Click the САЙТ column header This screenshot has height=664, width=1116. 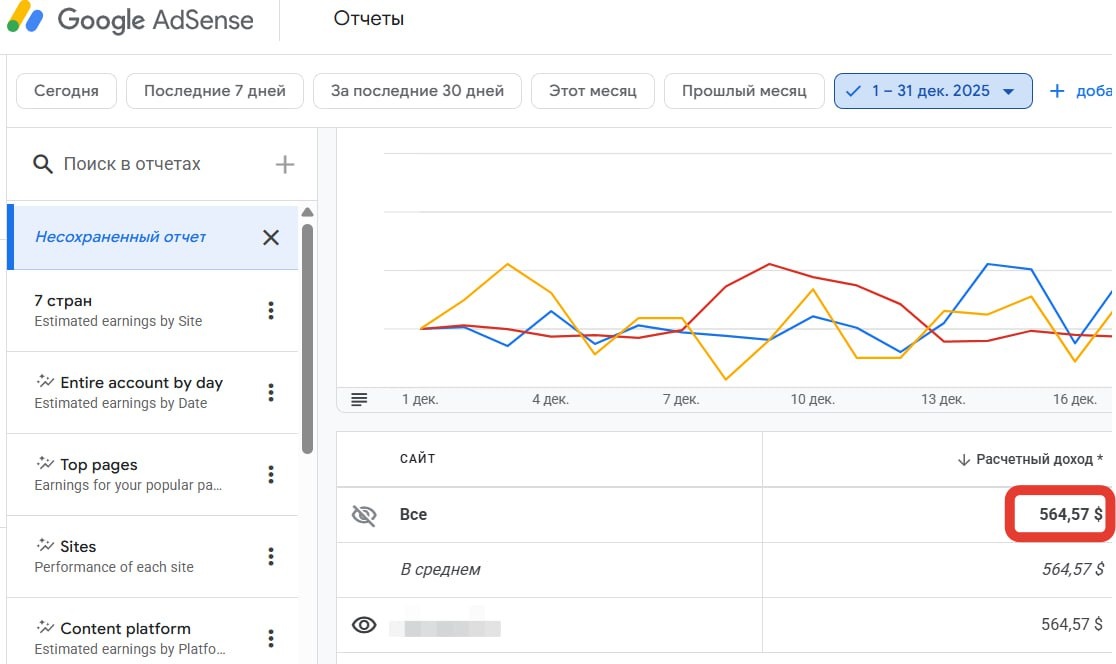418,459
